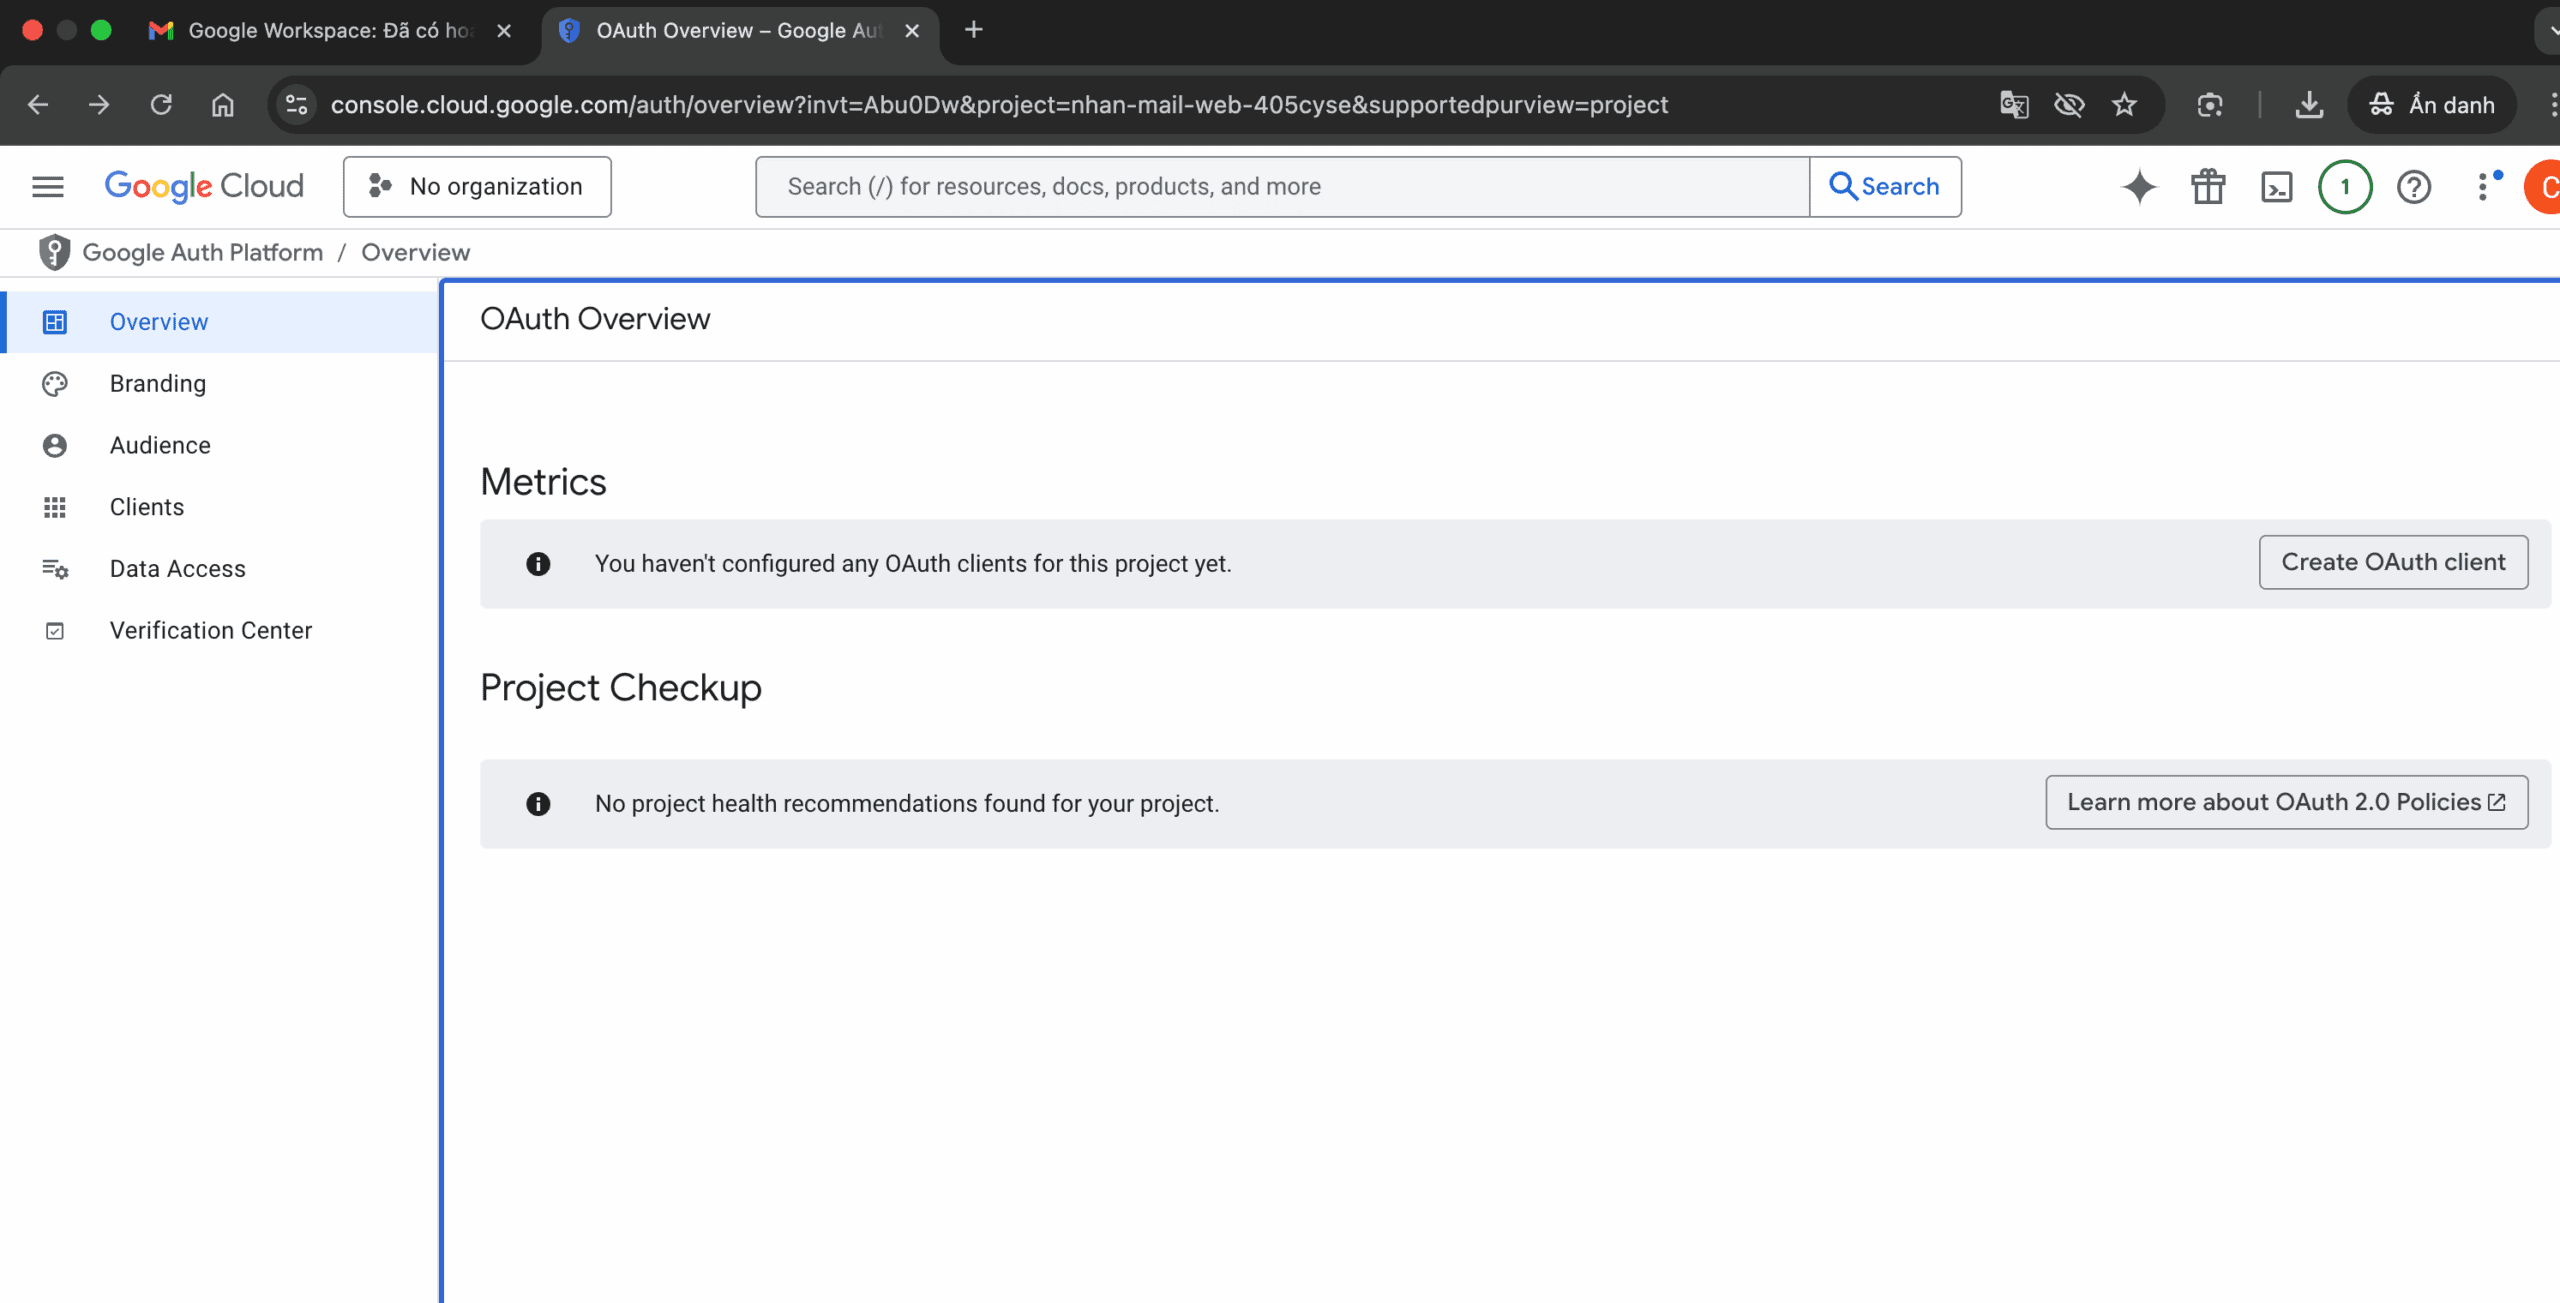2560x1303 pixels.
Task: Open Learn more about OAuth 2.0 Policies
Action: click(2287, 802)
